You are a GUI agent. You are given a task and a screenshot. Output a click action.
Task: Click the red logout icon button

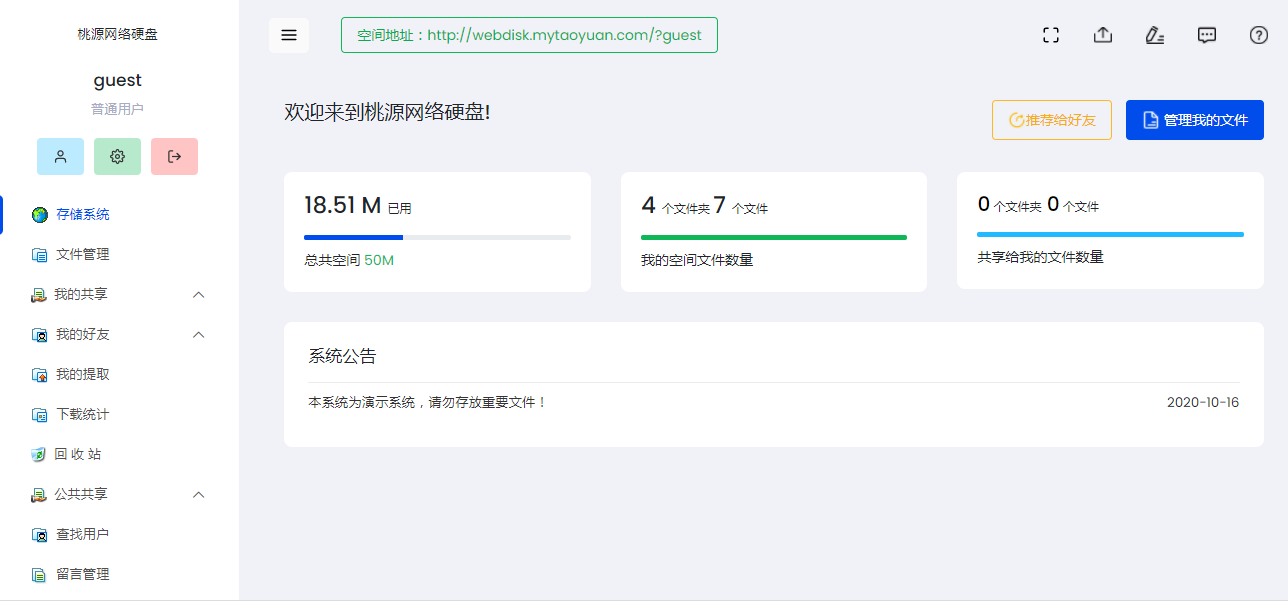point(174,157)
